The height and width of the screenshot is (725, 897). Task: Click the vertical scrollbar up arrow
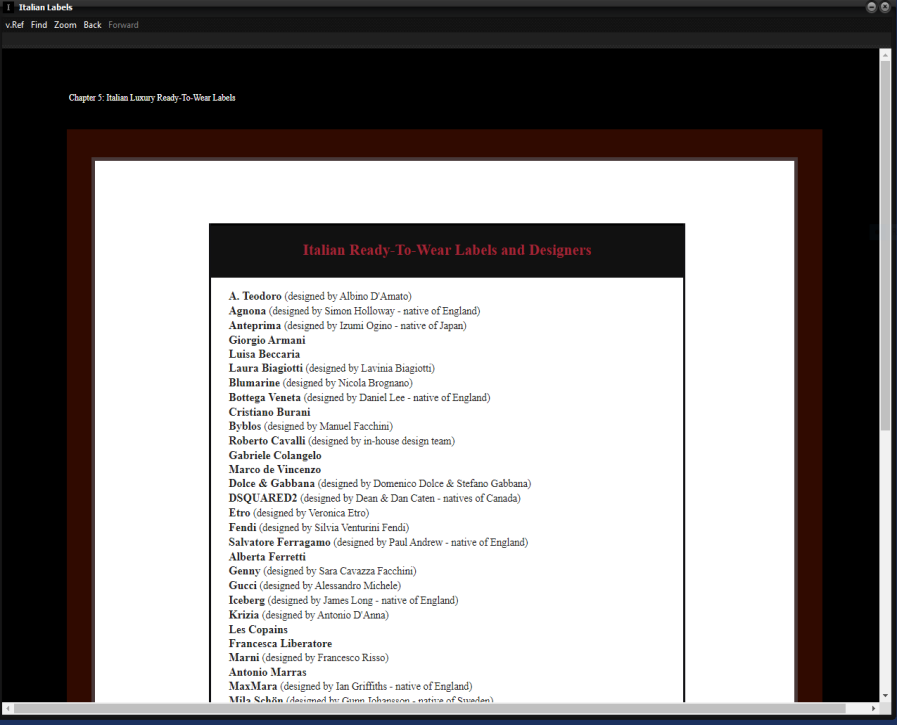tap(885, 56)
